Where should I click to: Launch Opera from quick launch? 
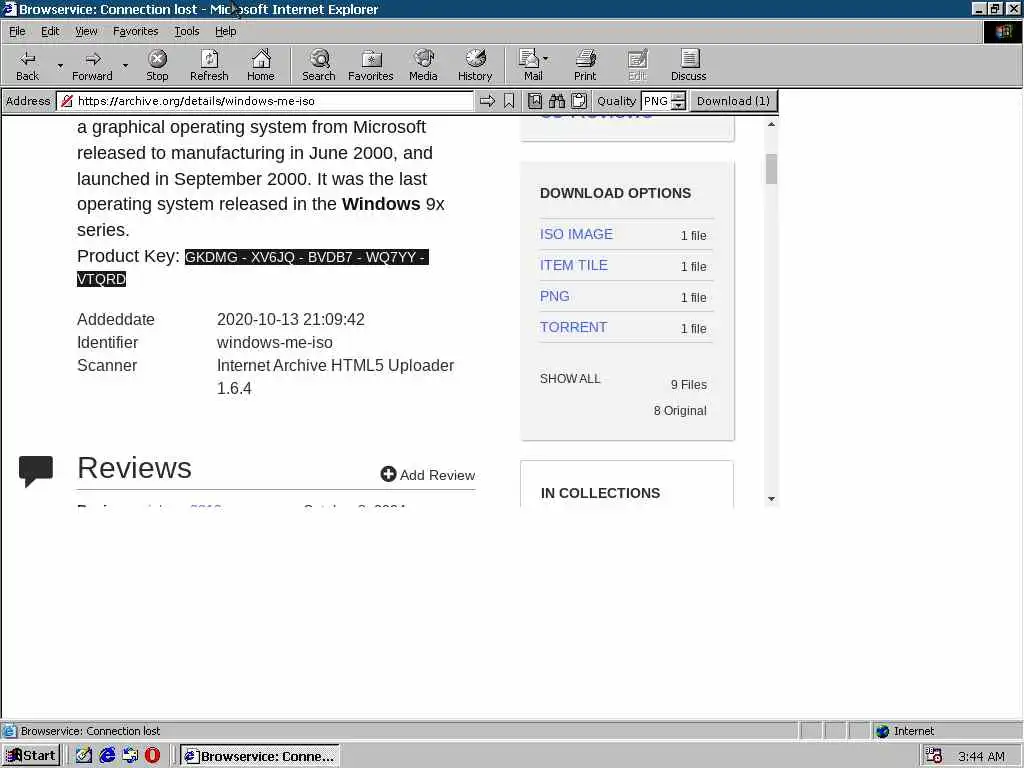tap(152, 756)
